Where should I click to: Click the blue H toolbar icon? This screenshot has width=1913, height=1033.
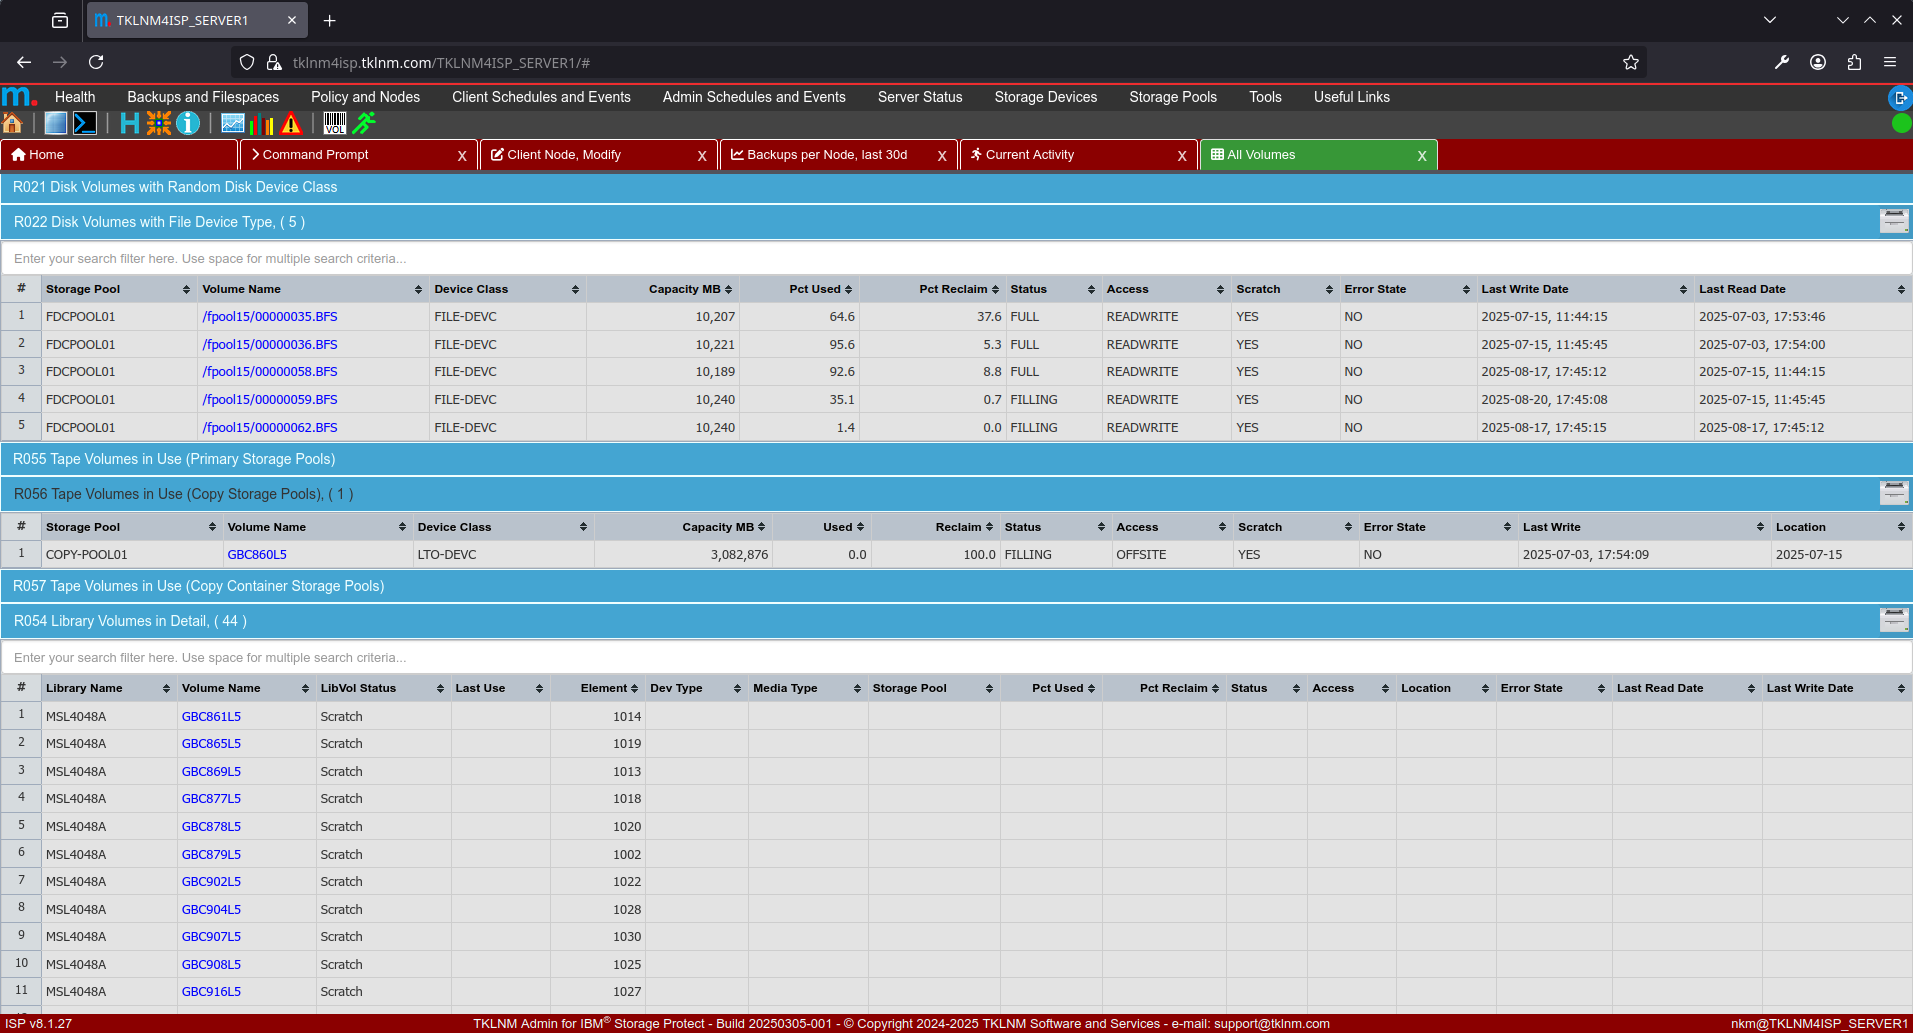click(130, 123)
